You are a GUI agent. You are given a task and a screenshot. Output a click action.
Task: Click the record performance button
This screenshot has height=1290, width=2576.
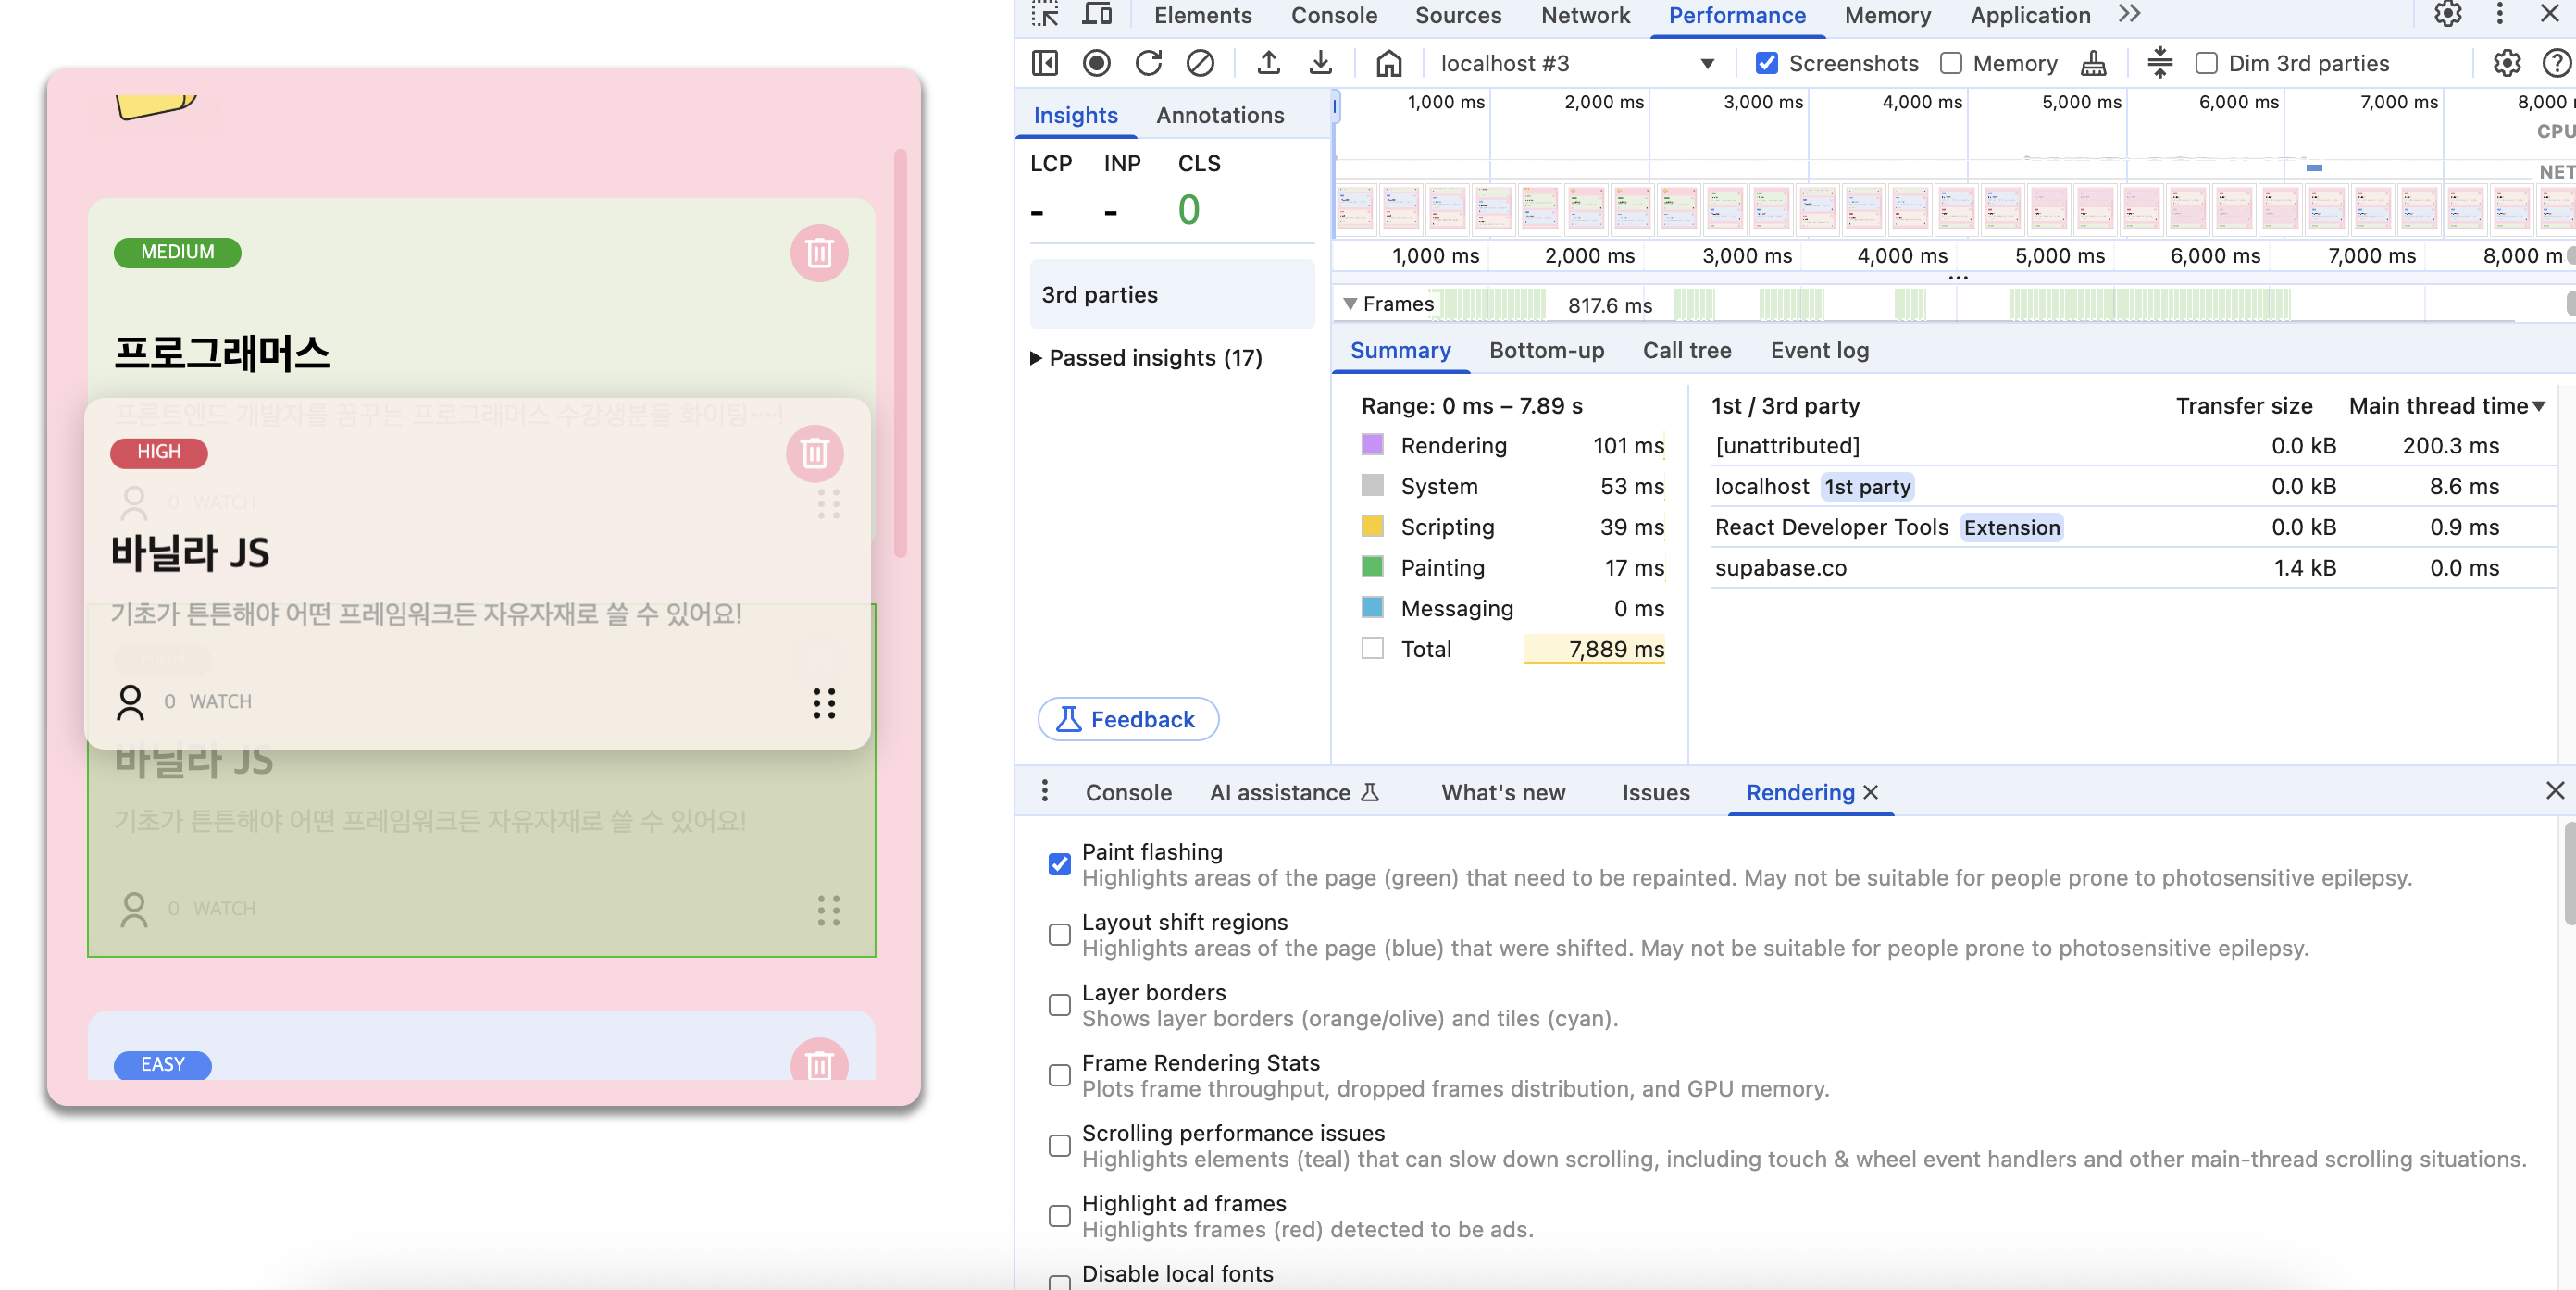[1096, 63]
